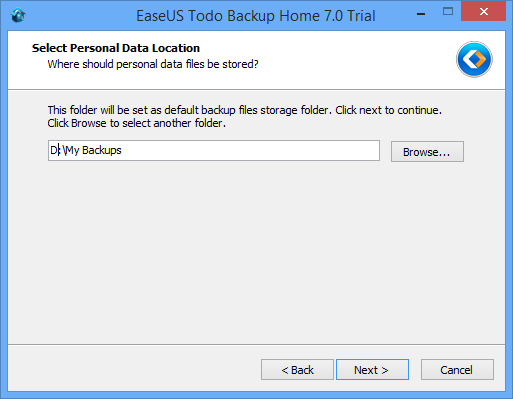Close the setup window with red X
This screenshot has width=513, height=399.
(483, 11)
